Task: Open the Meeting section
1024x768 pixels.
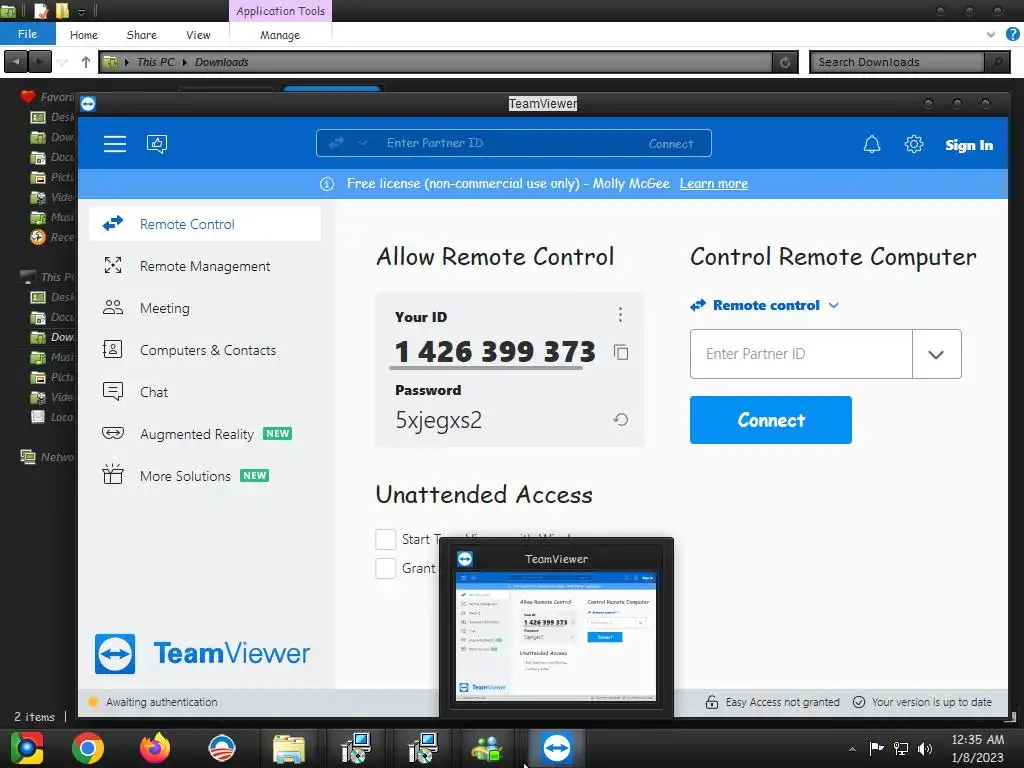Action: 205,308
